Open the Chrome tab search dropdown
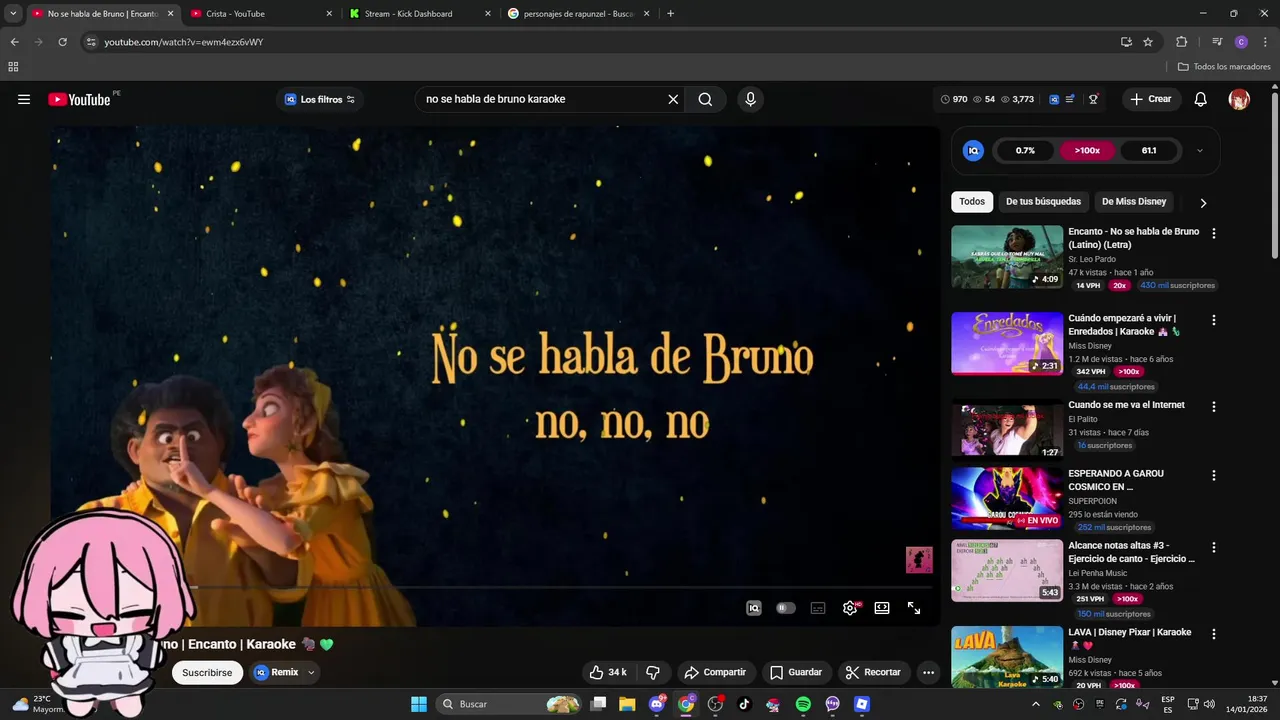This screenshot has width=1280, height=720. click(x=13, y=14)
